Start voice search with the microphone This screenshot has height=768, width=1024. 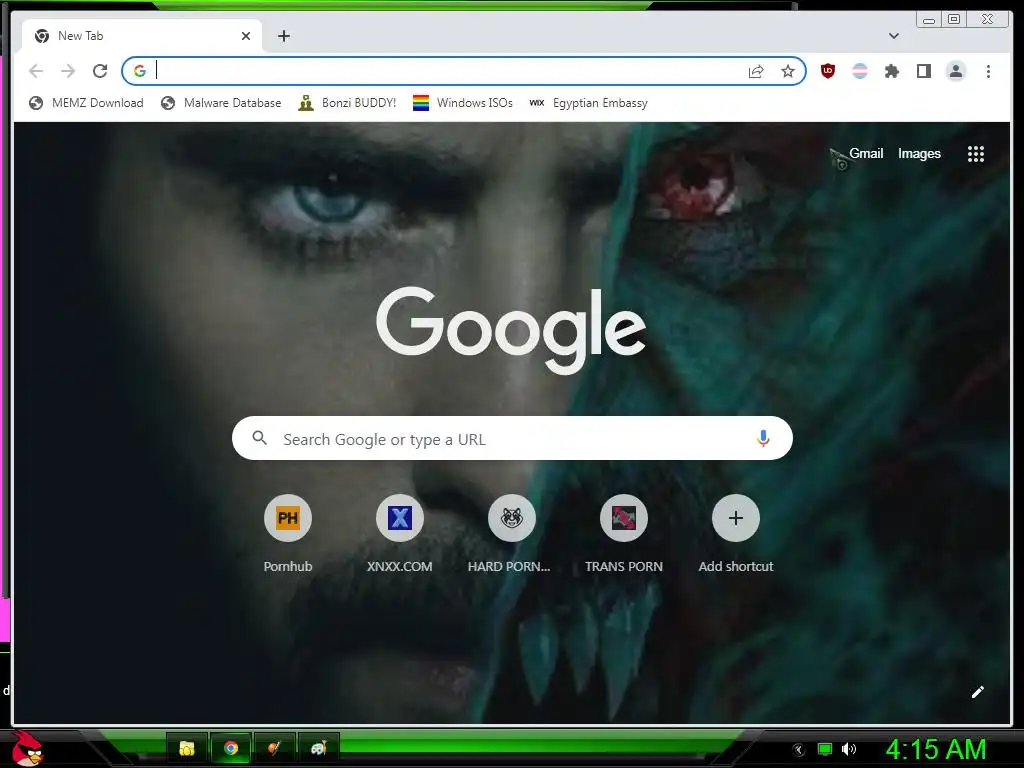(763, 438)
